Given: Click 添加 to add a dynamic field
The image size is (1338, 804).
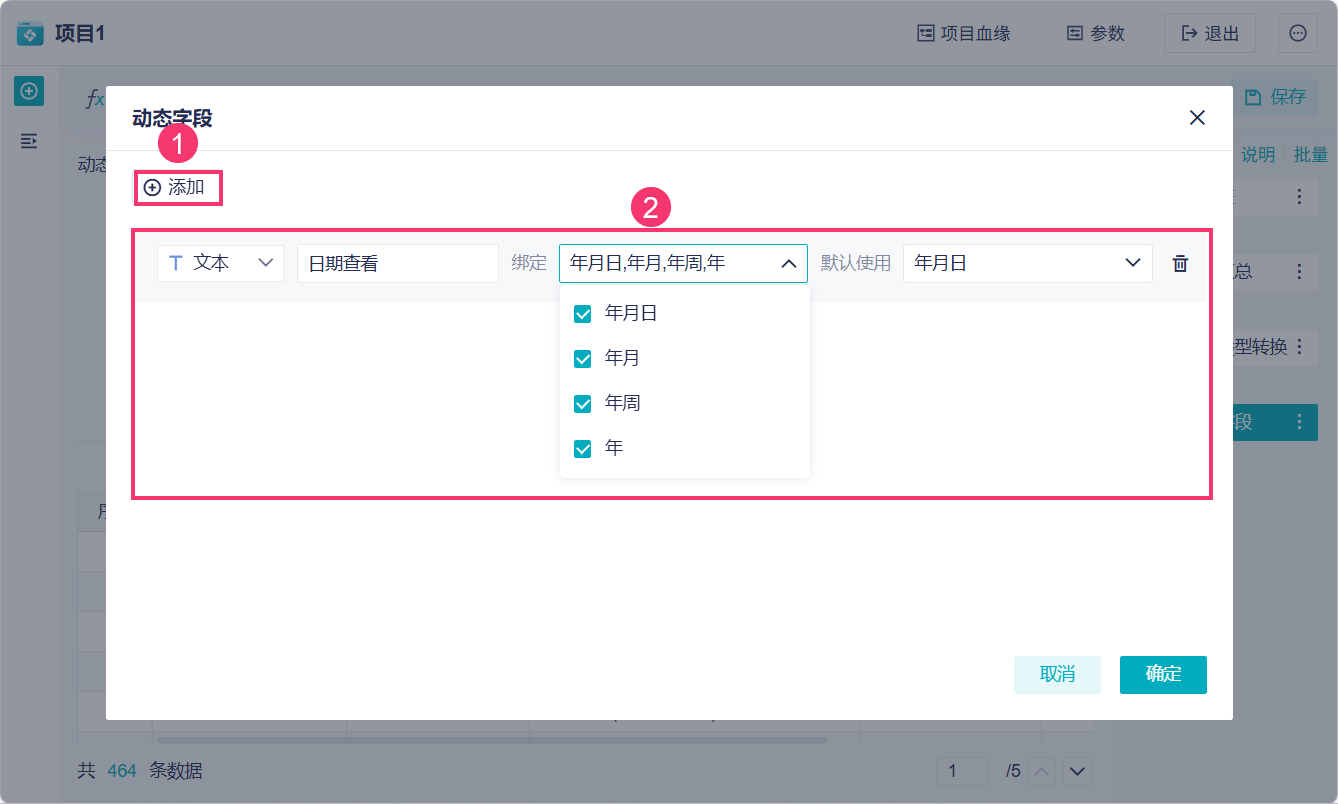Looking at the screenshot, I should coord(175,187).
